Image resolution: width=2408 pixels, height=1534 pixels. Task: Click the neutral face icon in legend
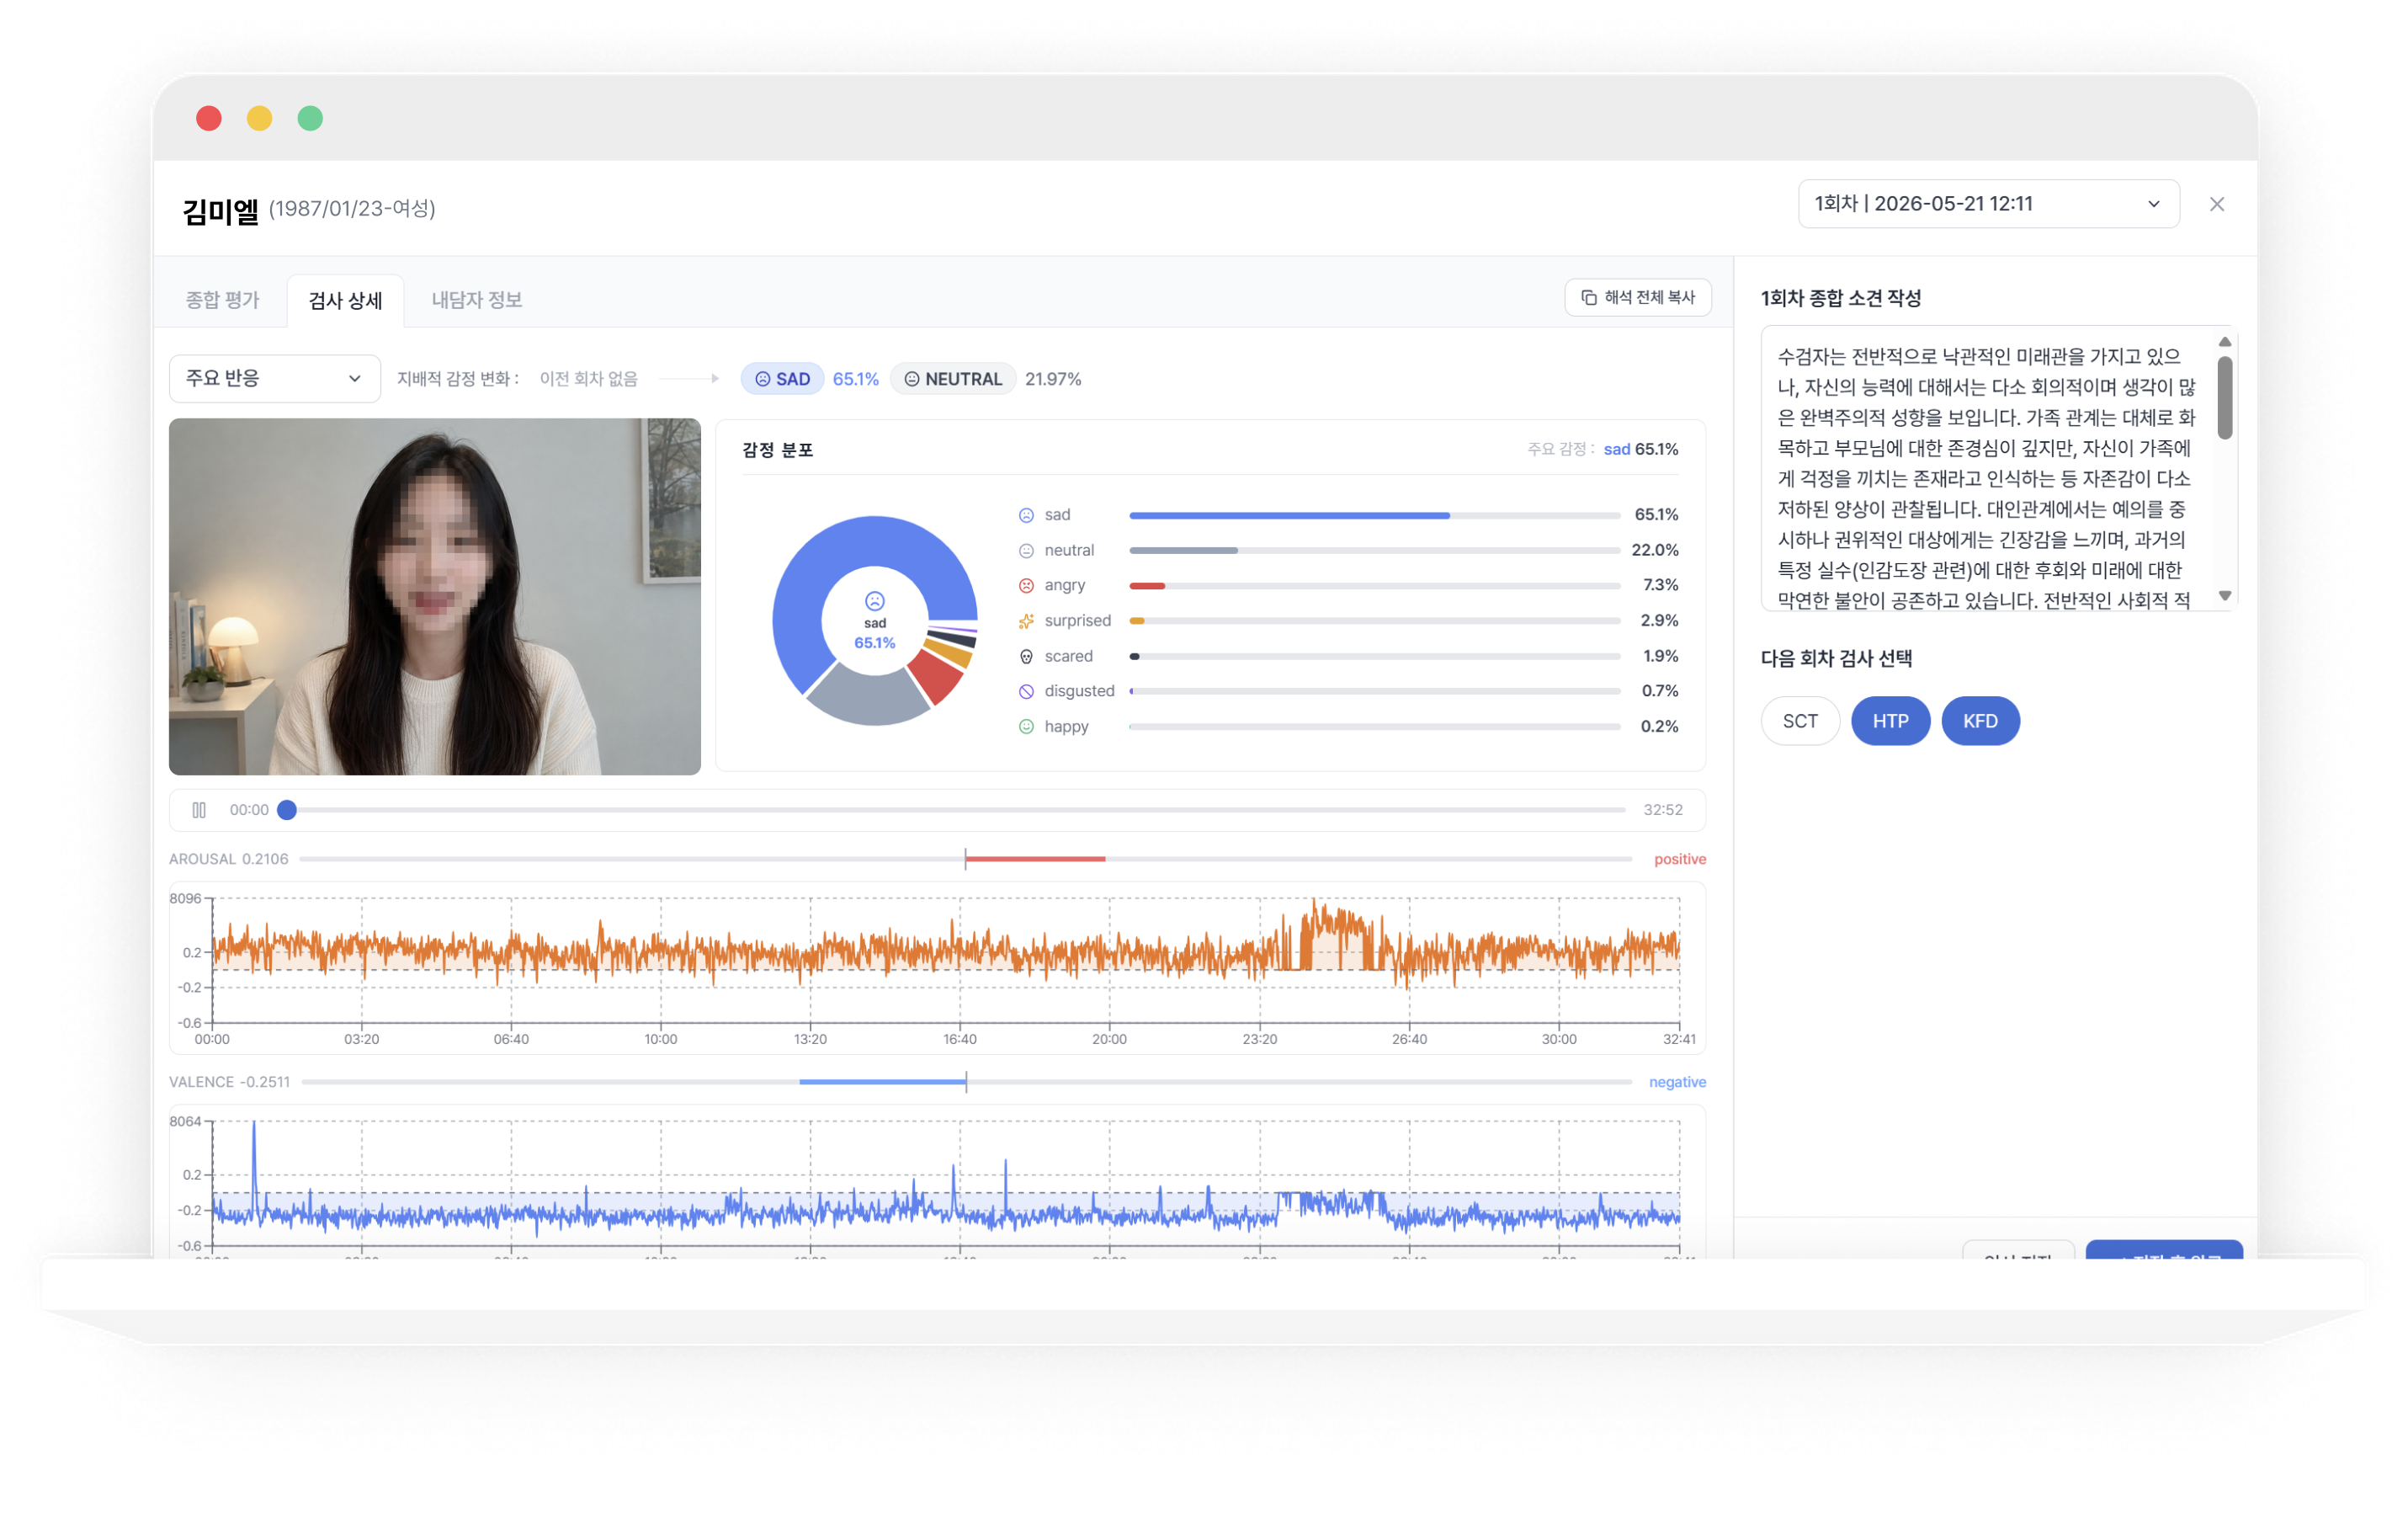coord(1026,551)
